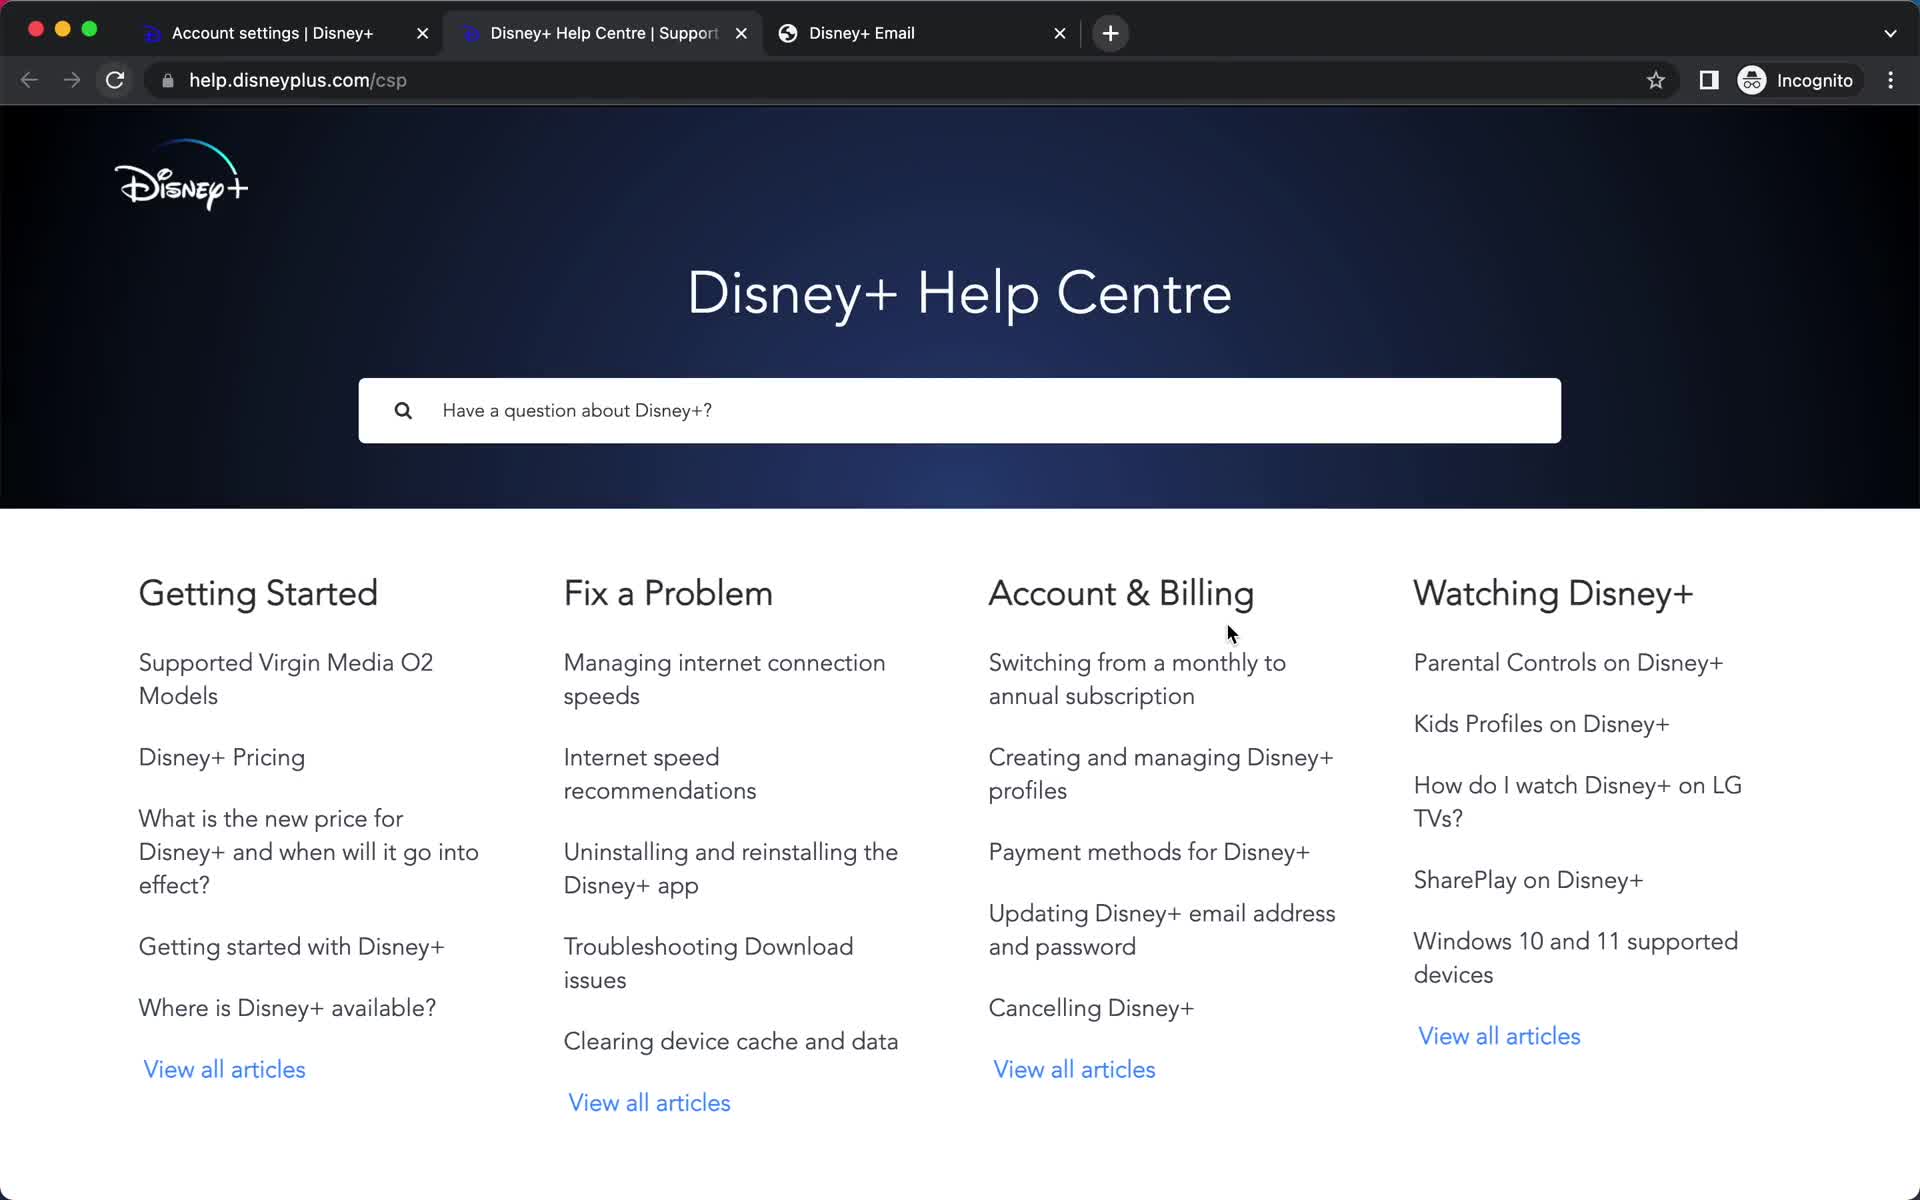Click the Disney+ logo
This screenshot has width=1920, height=1200.
[x=181, y=175]
